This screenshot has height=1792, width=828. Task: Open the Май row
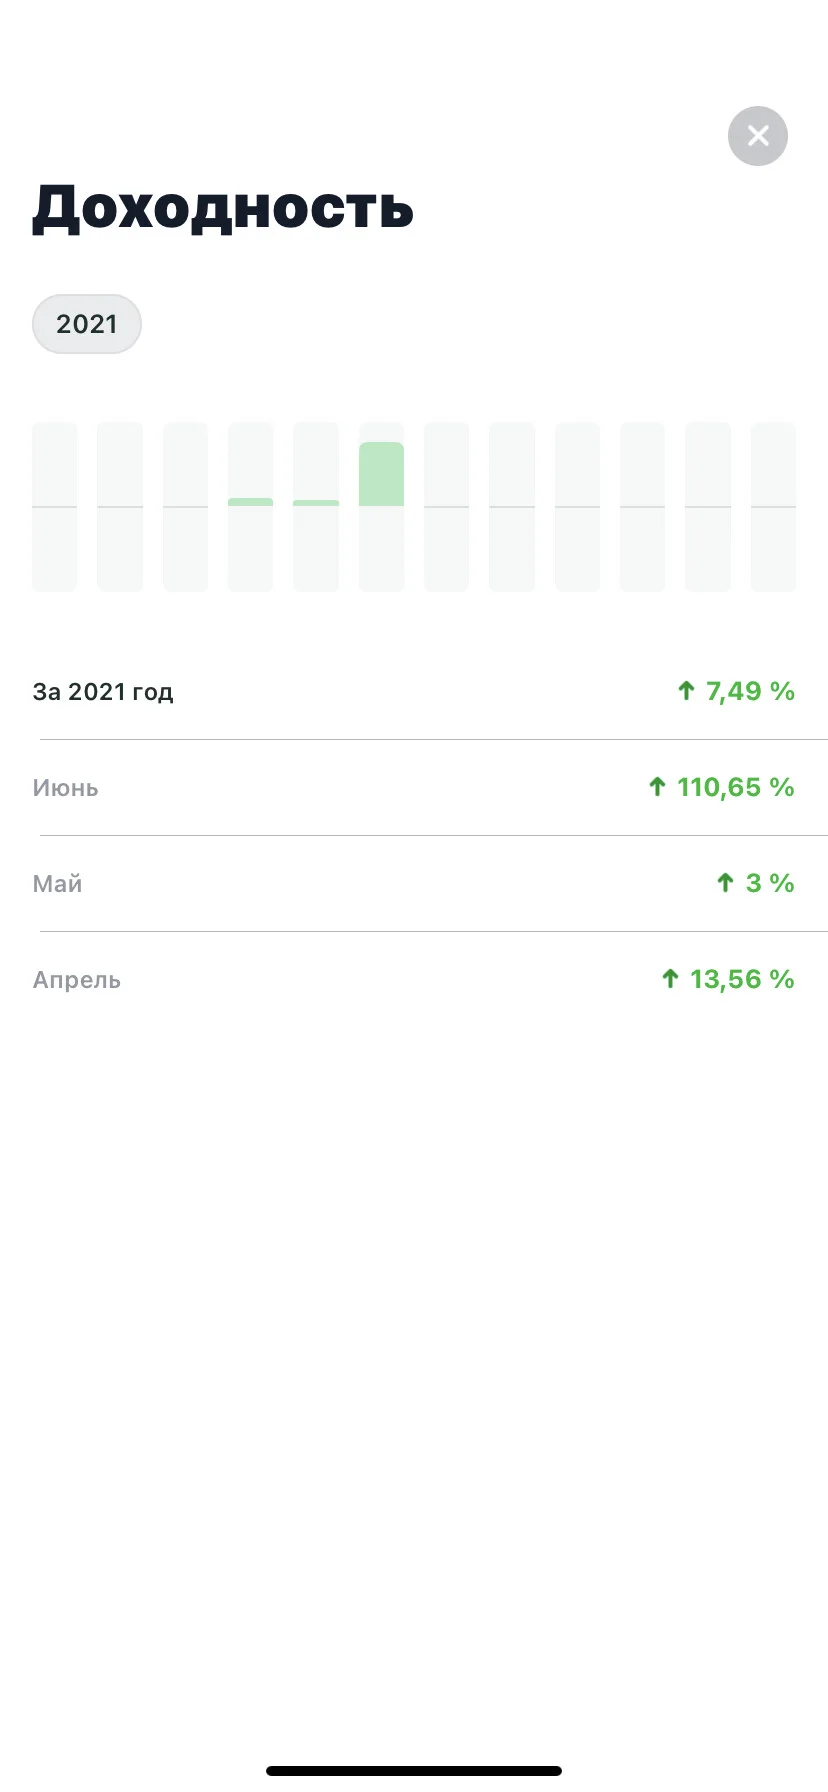pyautogui.click(x=414, y=884)
